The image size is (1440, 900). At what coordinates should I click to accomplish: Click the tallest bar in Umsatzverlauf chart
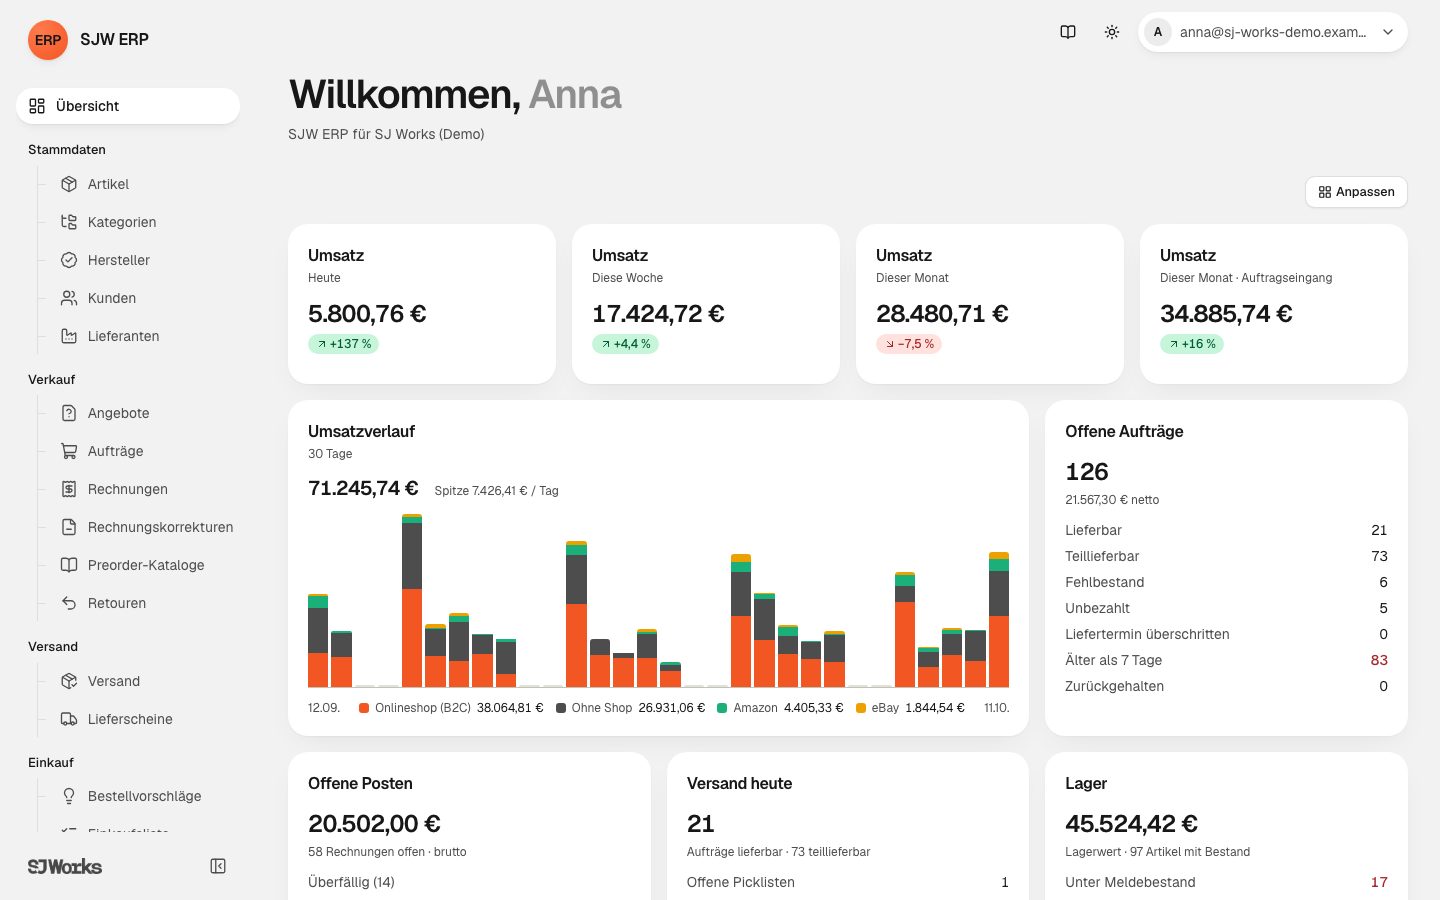pos(412,600)
